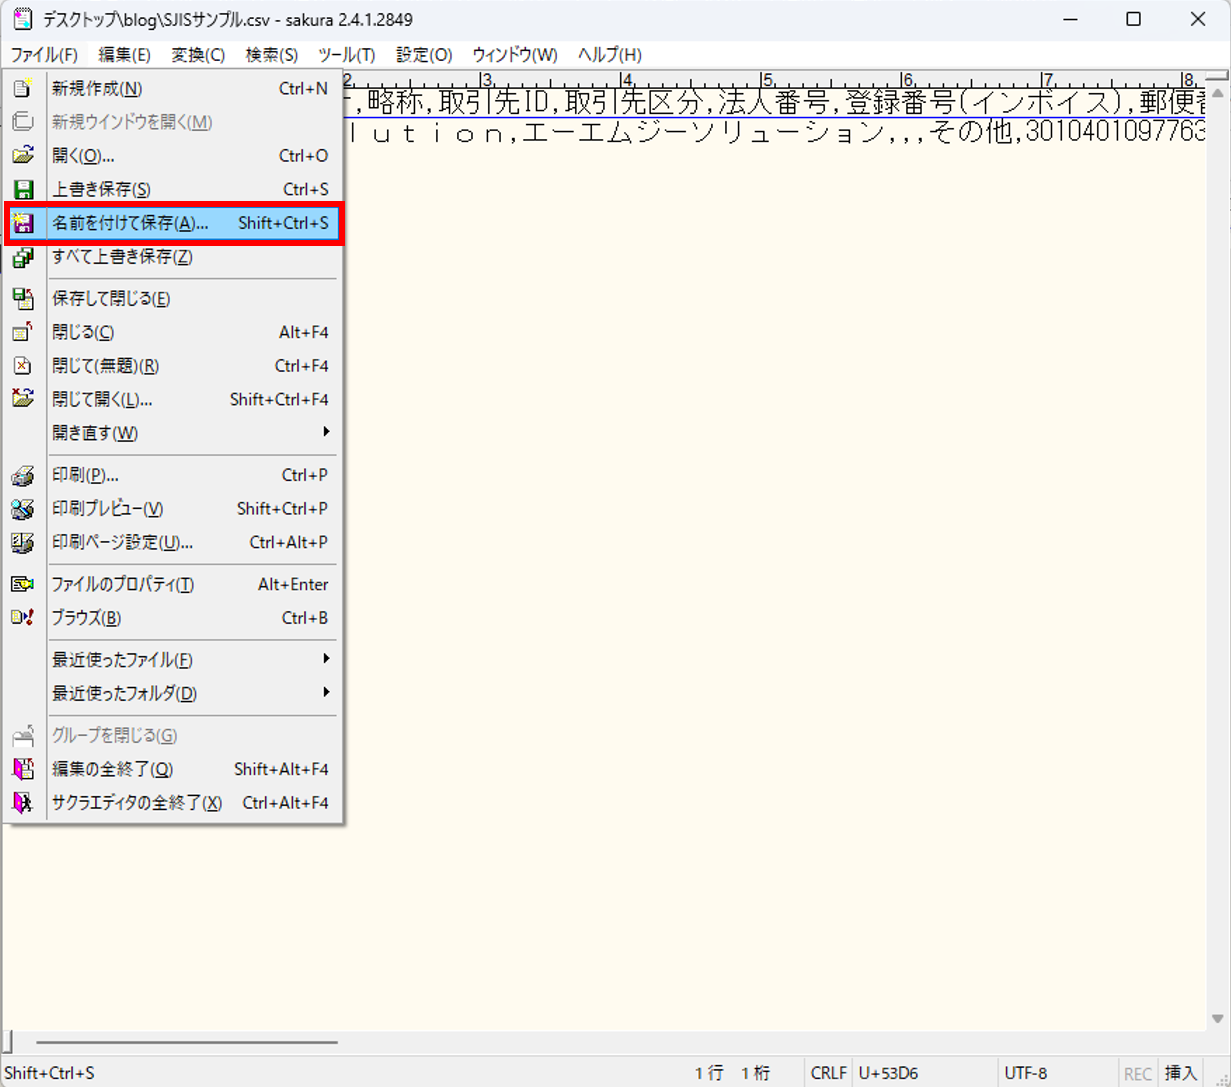The height and width of the screenshot is (1087, 1231).
Task: Click the Print Preview icon
Action: click(x=22, y=509)
